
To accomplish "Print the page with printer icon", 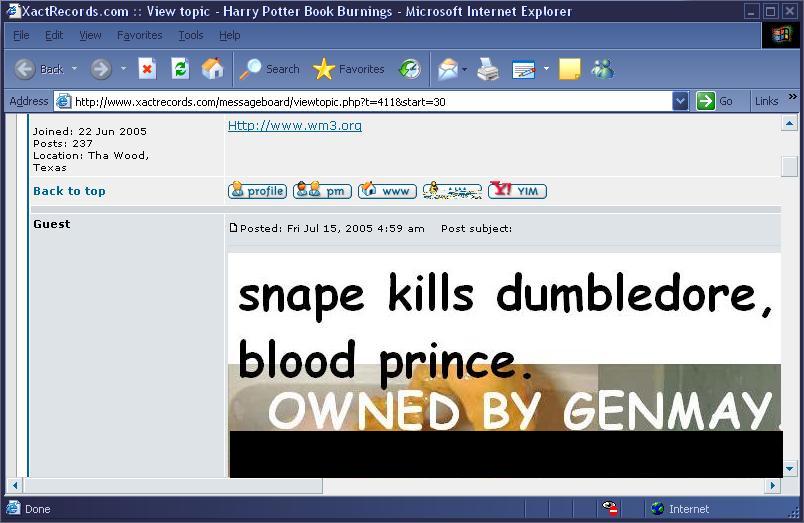I will [x=488, y=69].
